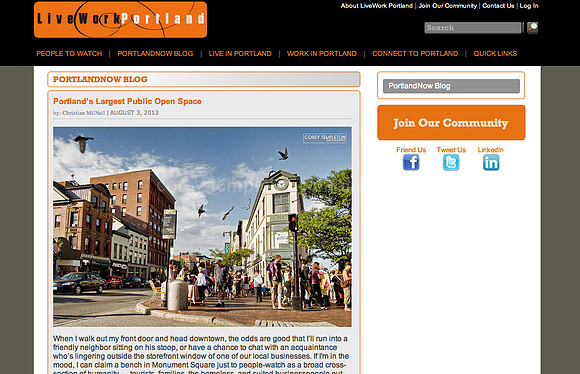The image size is (580, 374).
Task: Click the Monument Square article photo
Action: coord(202,227)
